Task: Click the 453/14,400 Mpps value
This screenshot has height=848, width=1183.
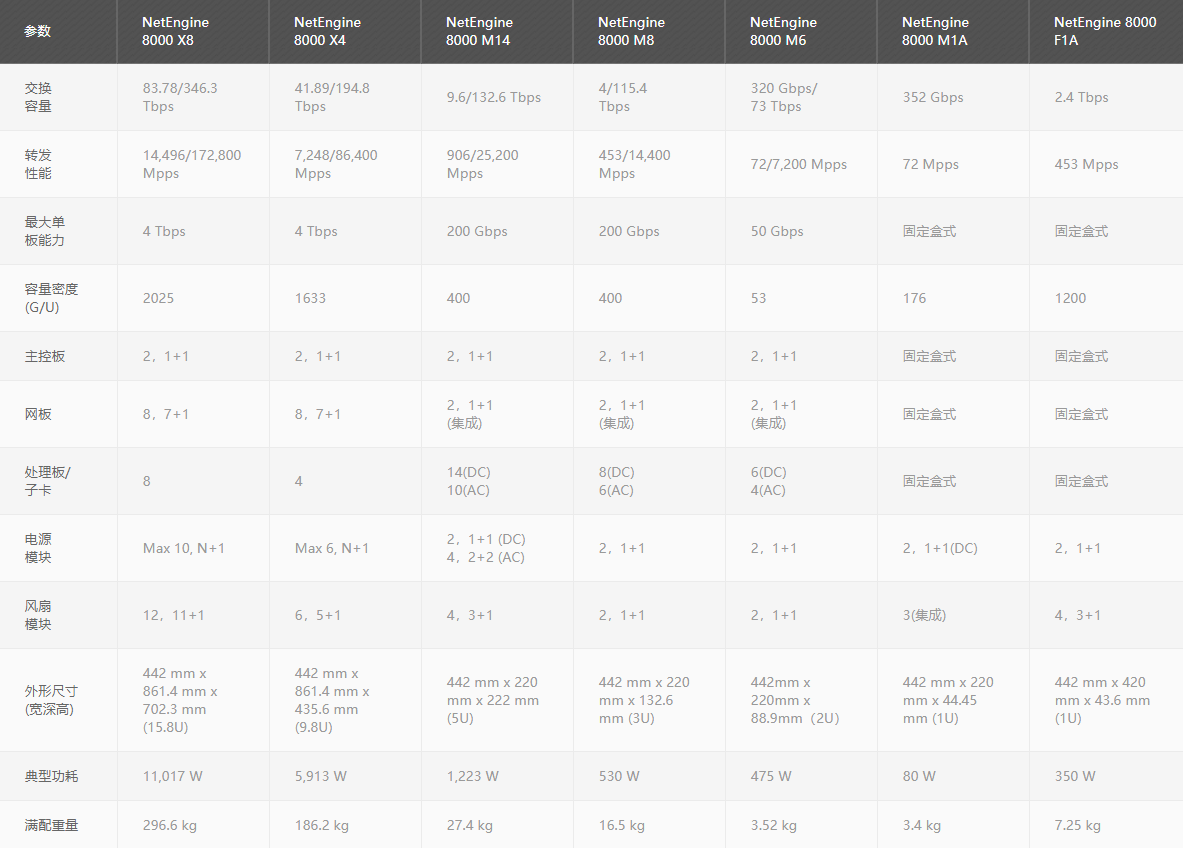Action: click(635, 164)
